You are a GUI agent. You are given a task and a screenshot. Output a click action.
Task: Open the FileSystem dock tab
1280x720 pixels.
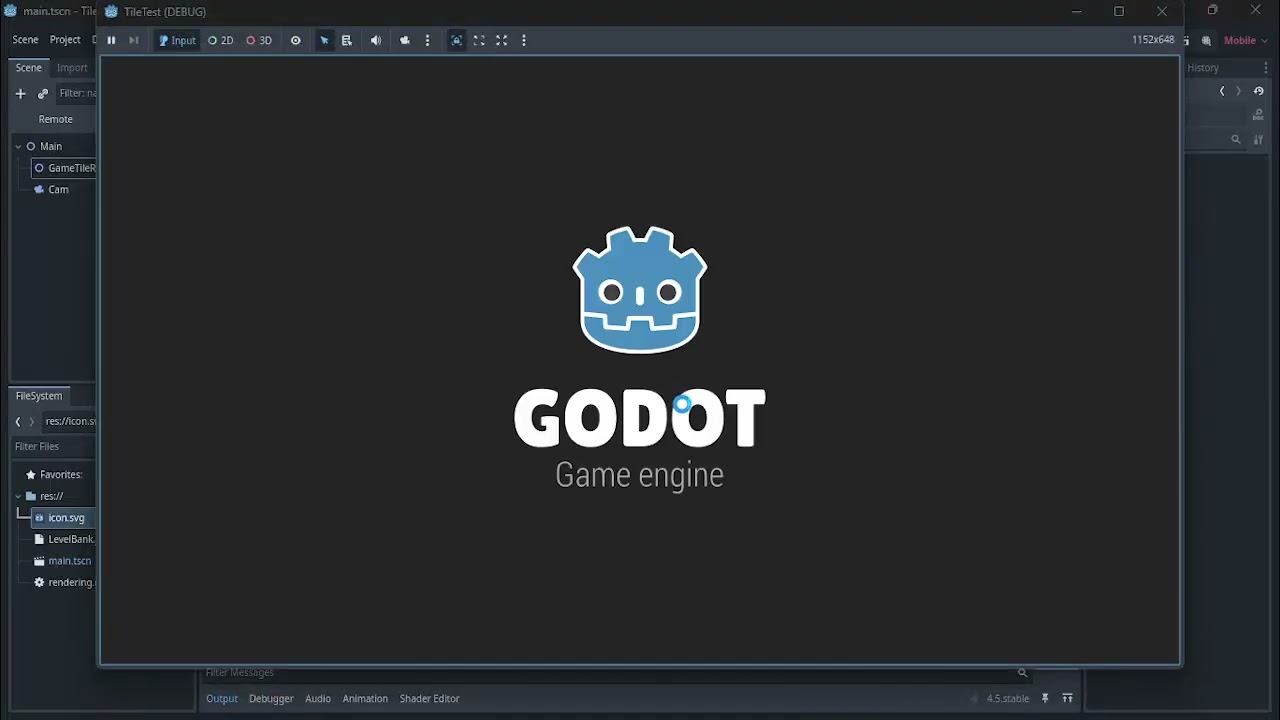(39, 396)
